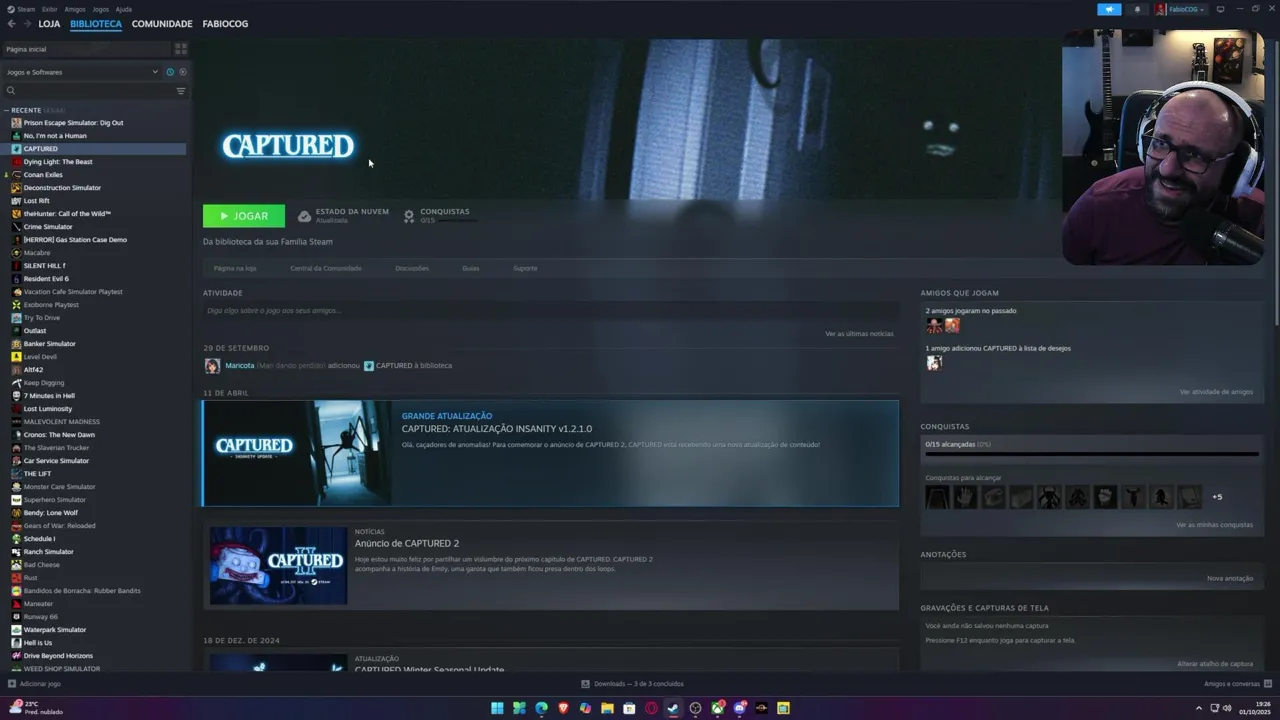Select Resident Evil 6 entry
Screen dimensions: 1280x720
click(46, 279)
